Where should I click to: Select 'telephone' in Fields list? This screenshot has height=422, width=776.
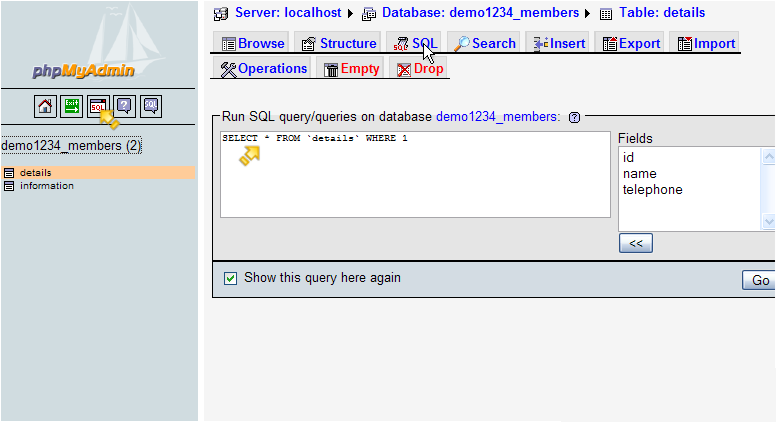click(x=652, y=189)
